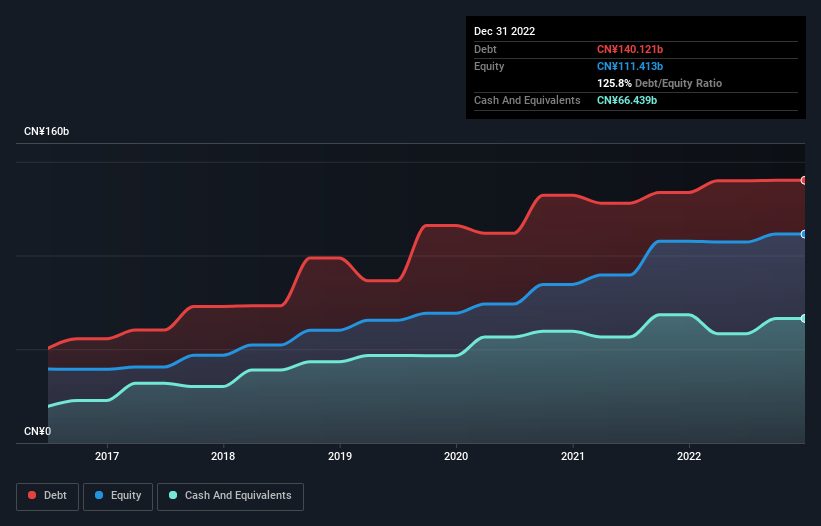This screenshot has width=821, height=526.
Task: Click the 2021 x-axis label
Action: tap(573, 456)
